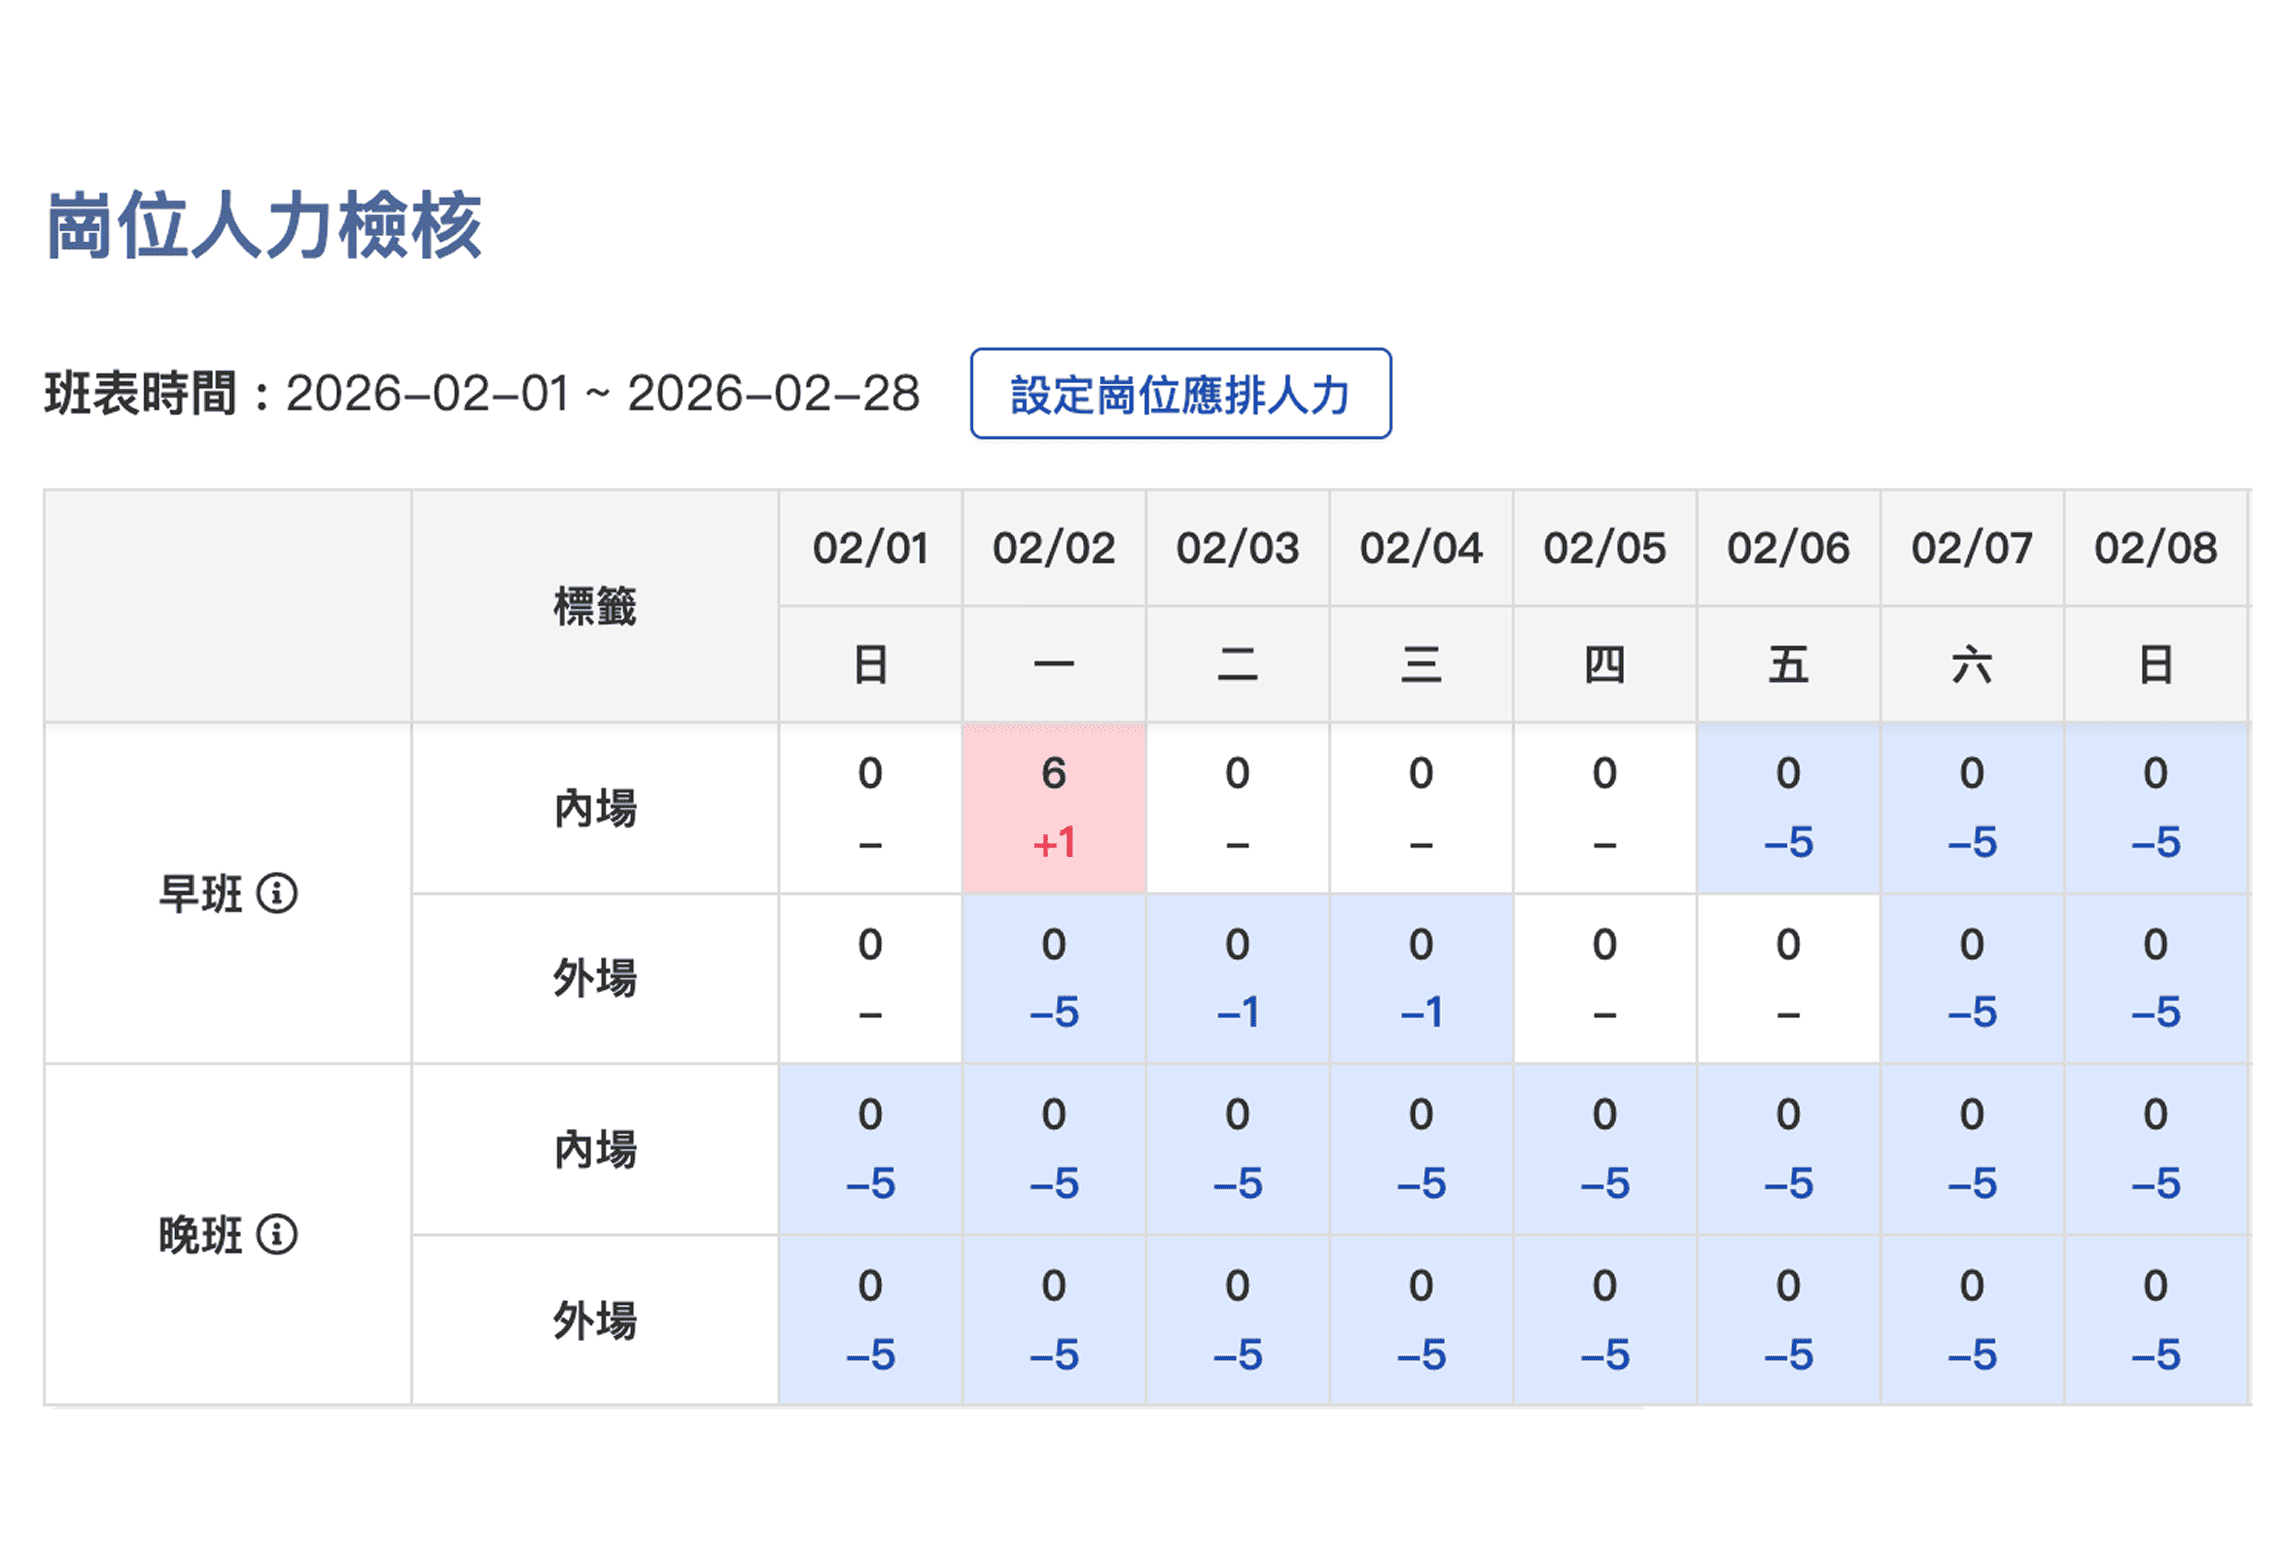Image resolution: width=2280 pixels, height=1549 pixels.
Task: Select the red overstaffed cell showing 6 +1
Action: [1054, 810]
